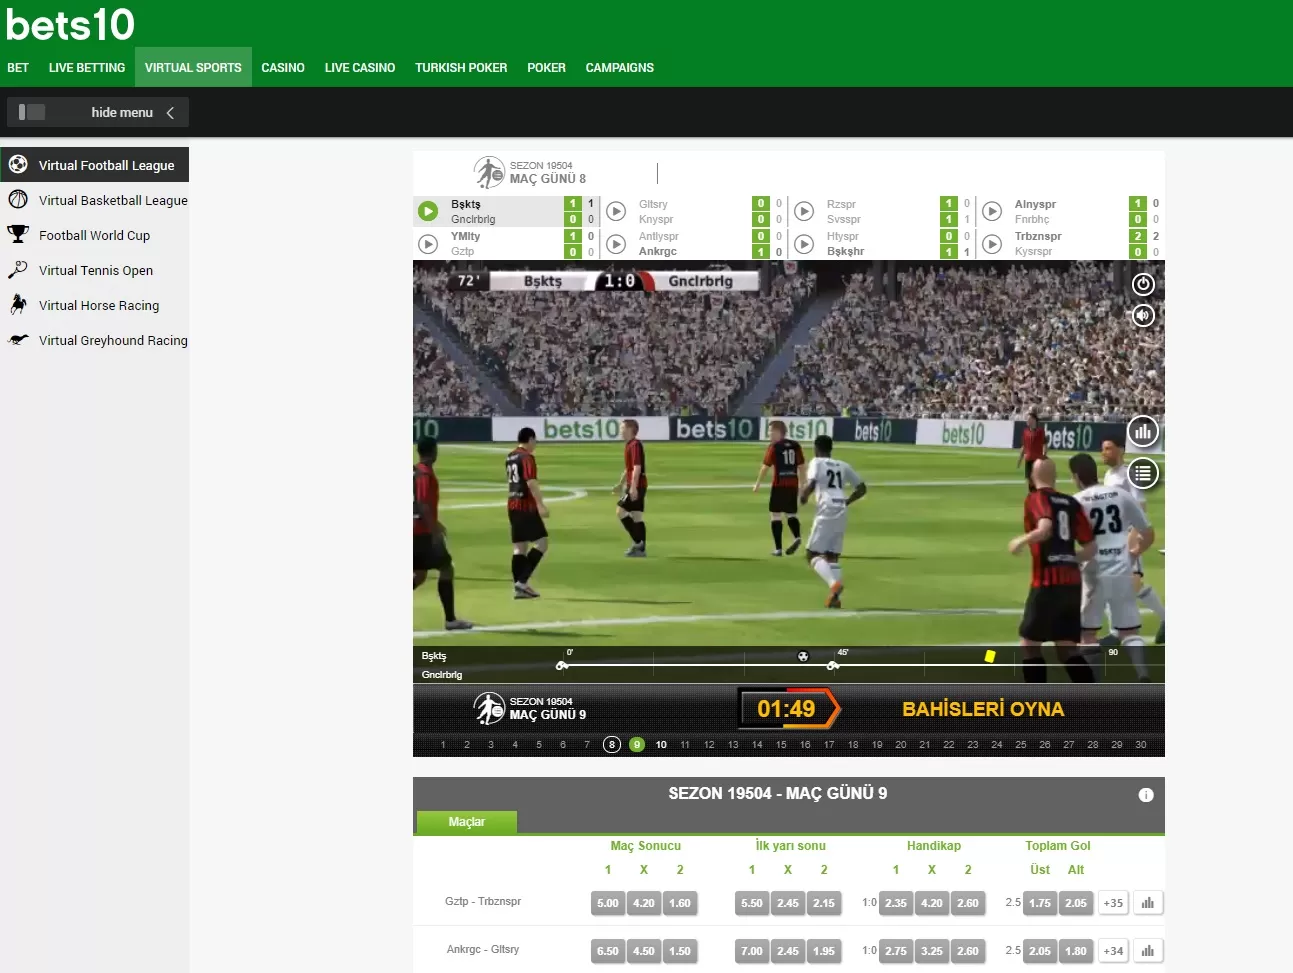
Task: Open LIVE CASINO section
Action: [360, 68]
